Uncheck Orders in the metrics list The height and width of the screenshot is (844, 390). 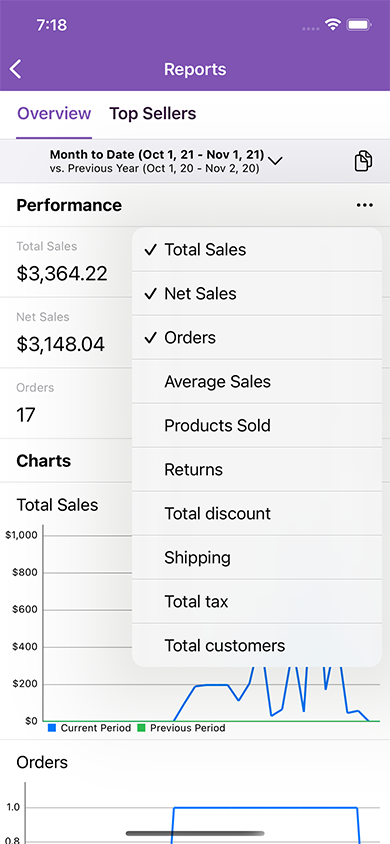click(257, 337)
